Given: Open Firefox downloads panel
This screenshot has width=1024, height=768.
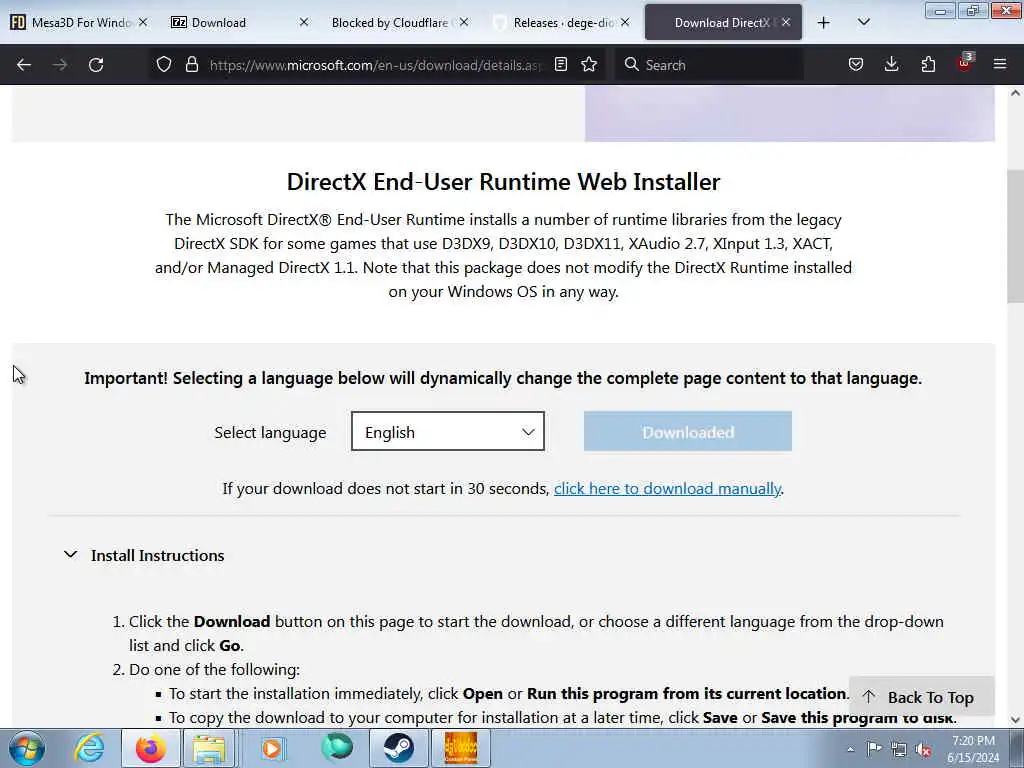Looking at the screenshot, I should pyautogui.click(x=891, y=65).
